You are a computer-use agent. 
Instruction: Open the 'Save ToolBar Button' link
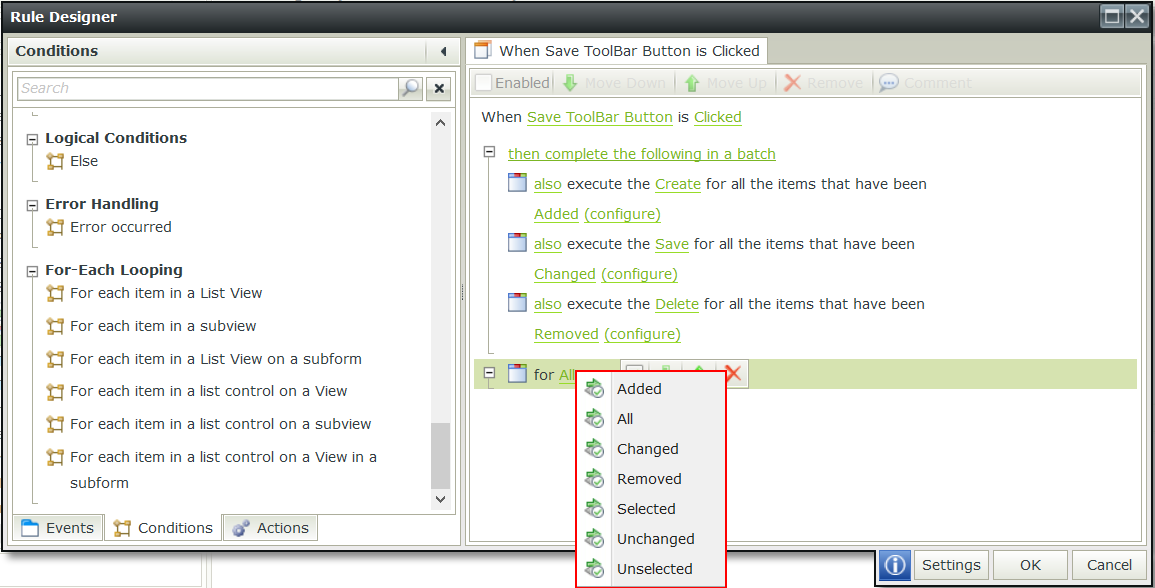(x=600, y=117)
